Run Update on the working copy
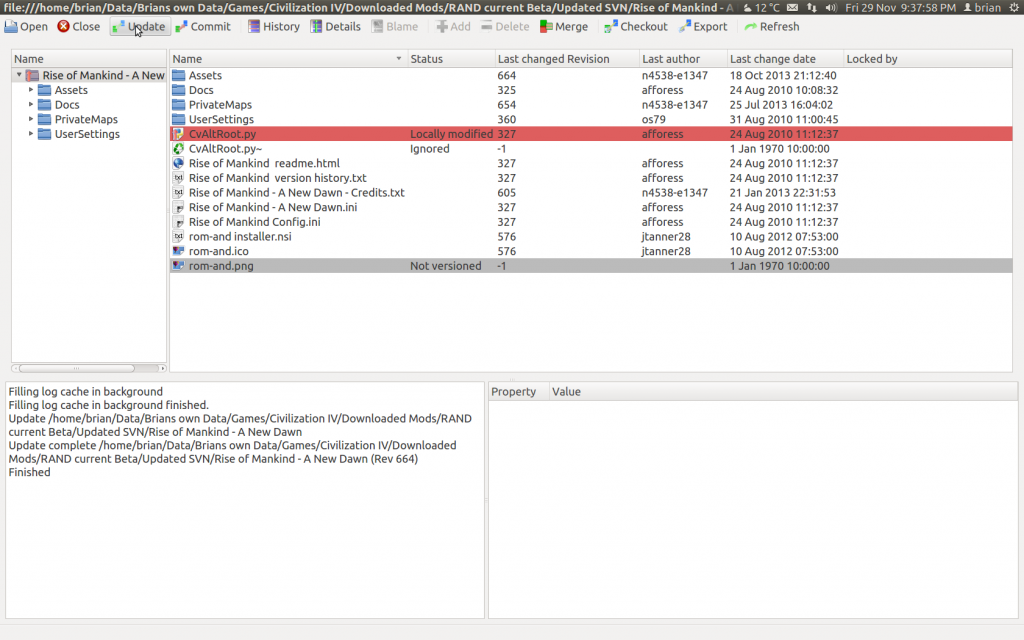This screenshot has height=640, width=1024. [x=139, y=27]
